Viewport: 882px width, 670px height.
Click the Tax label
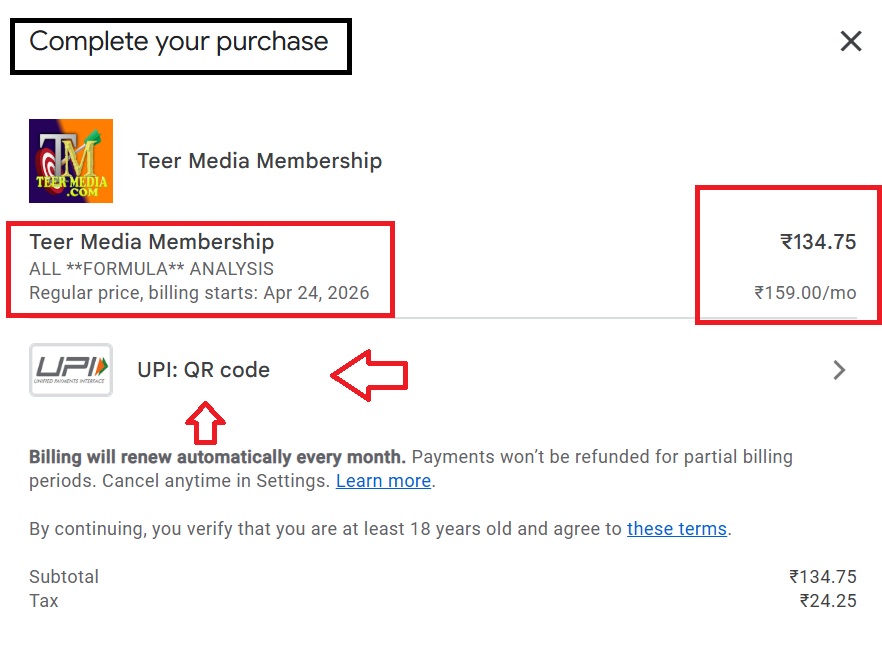click(44, 601)
